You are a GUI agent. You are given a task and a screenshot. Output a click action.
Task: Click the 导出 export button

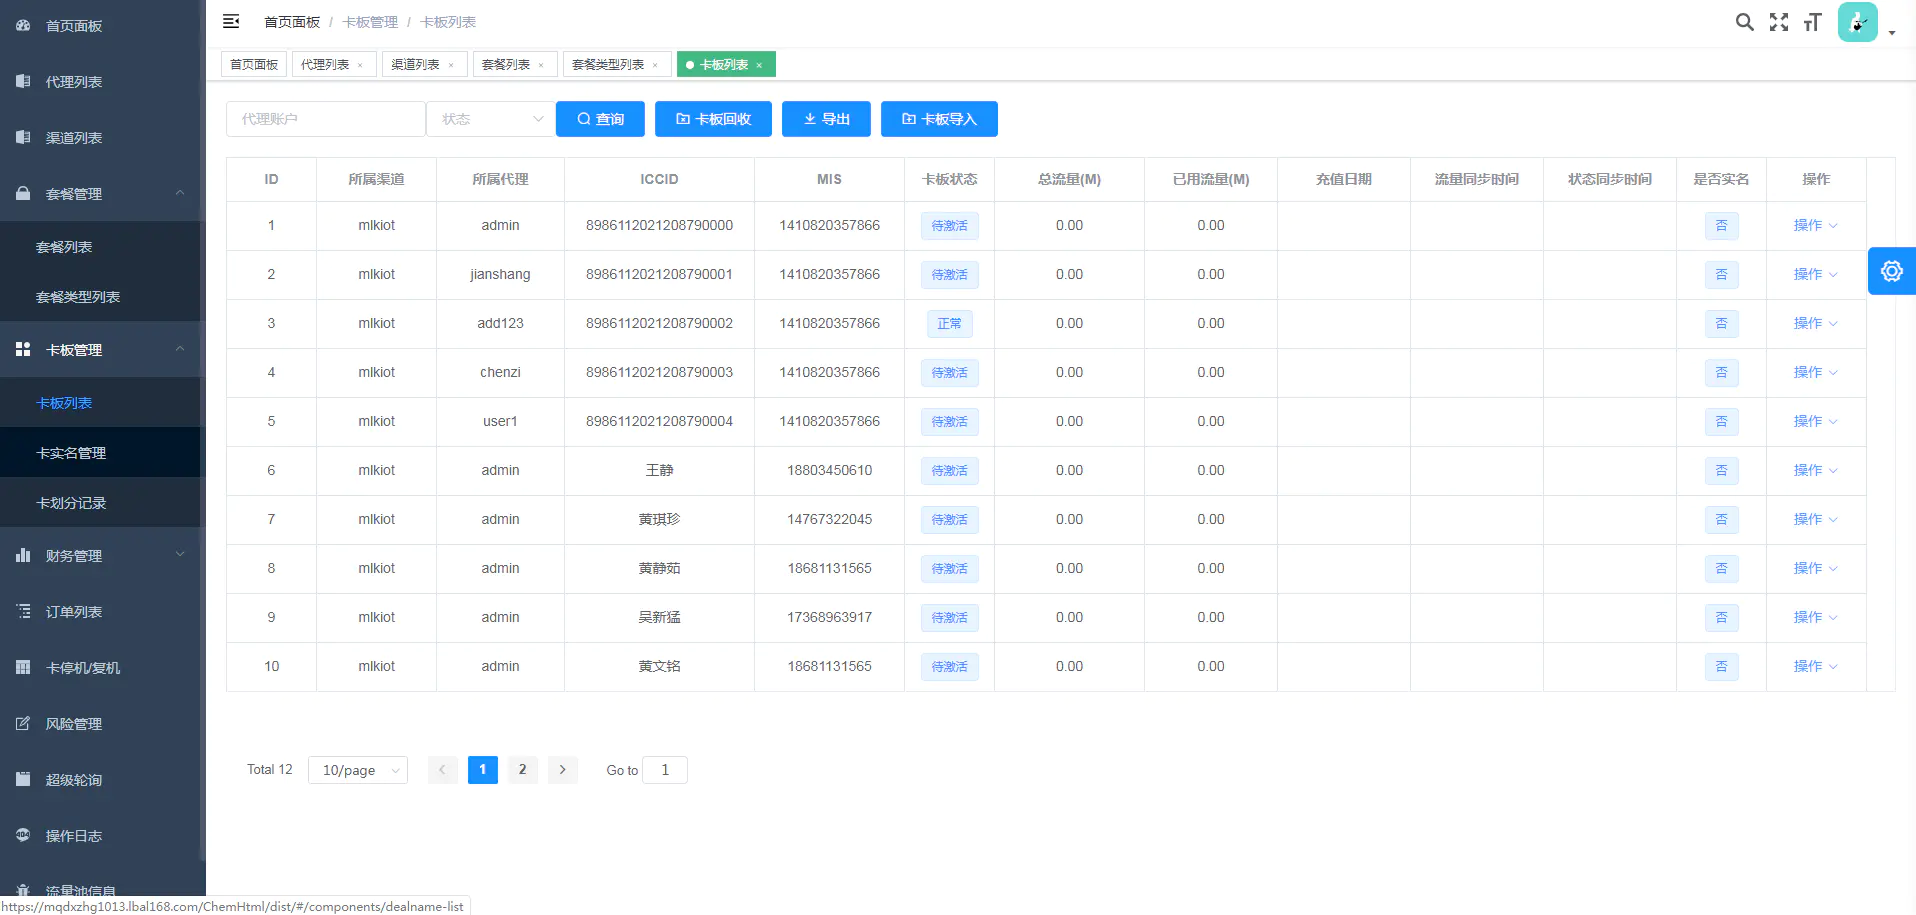click(826, 119)
